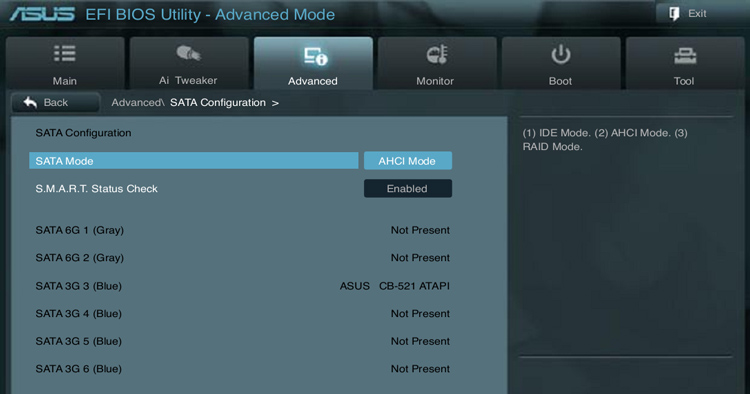The image size is (750, 394).
Task: Click the SATA Configuration section heading
Action: point(83,133)
